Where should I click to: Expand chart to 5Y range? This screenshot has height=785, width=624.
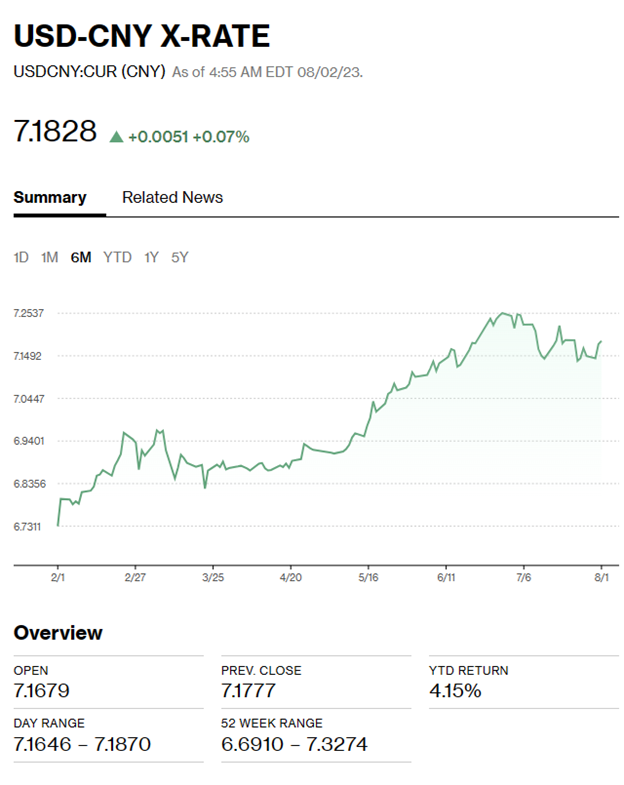179,257
